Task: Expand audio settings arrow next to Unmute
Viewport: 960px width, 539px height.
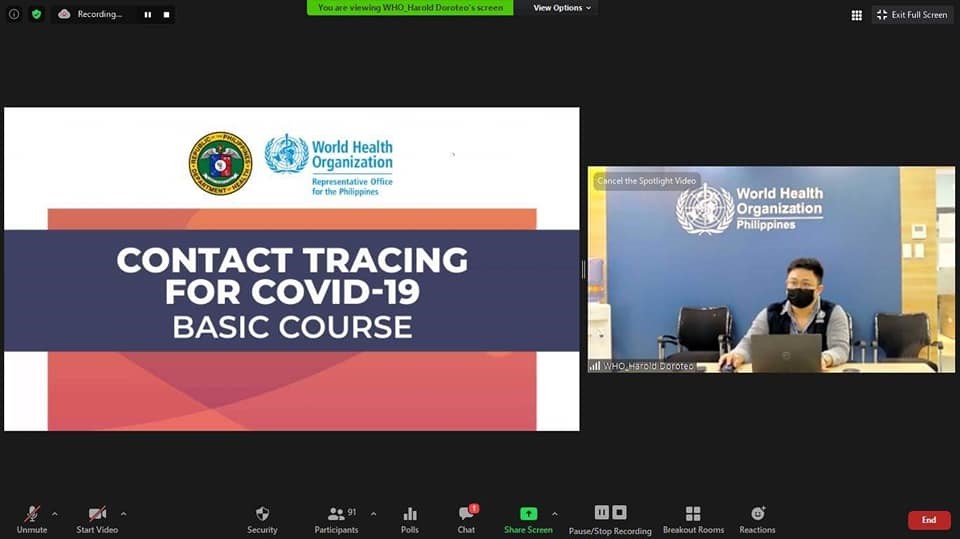Action: [x=54, y=514]
